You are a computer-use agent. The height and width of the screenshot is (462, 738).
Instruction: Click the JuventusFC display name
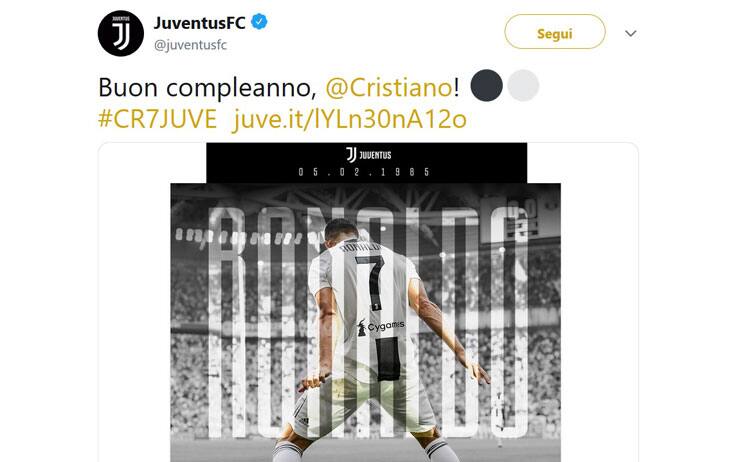(200, 23)
